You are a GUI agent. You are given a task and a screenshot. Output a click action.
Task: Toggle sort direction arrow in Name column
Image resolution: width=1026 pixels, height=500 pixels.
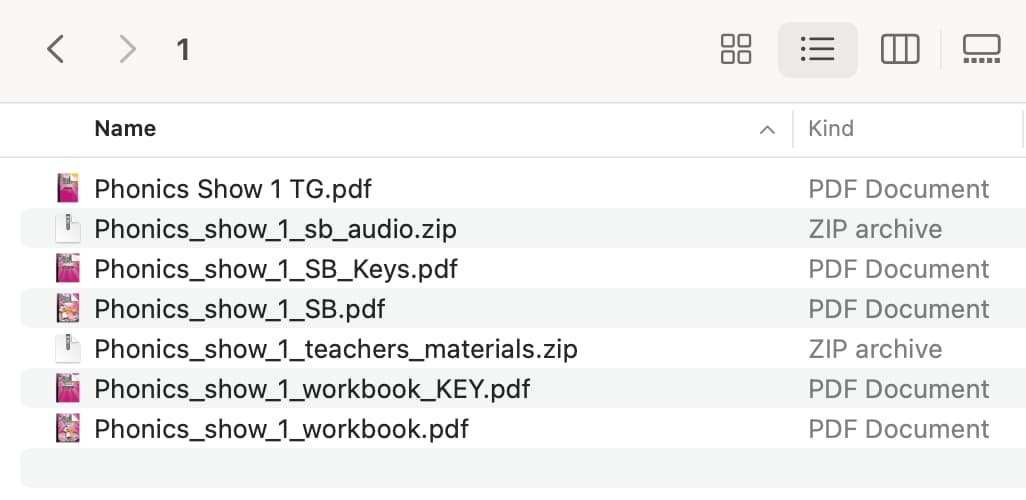767,130
